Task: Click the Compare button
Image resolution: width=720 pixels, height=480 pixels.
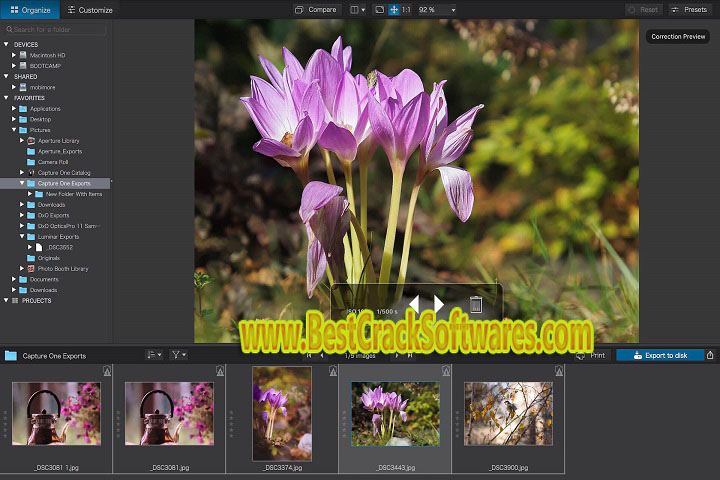Action: [316, 10]
